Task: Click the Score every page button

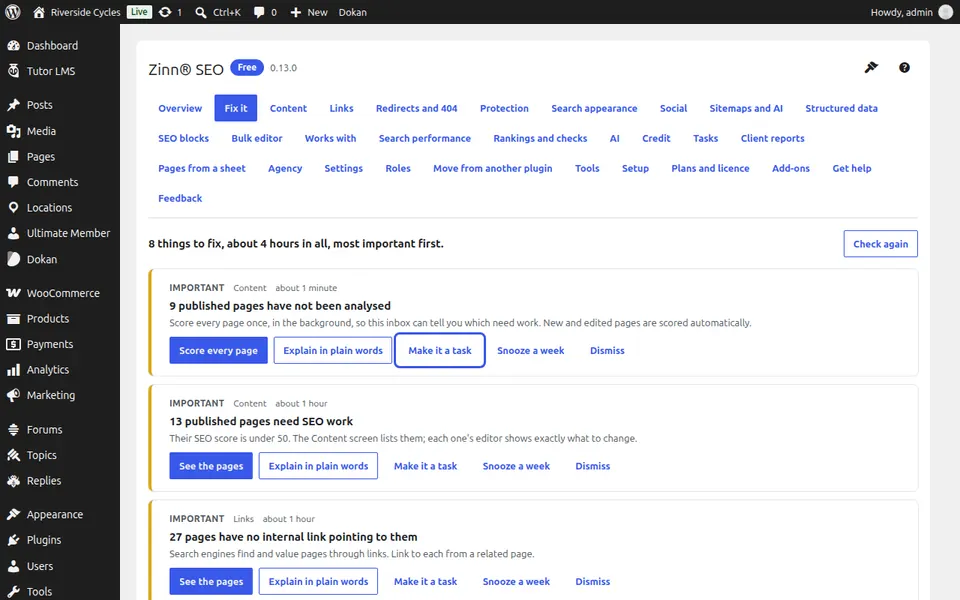Action: [219, 350]
